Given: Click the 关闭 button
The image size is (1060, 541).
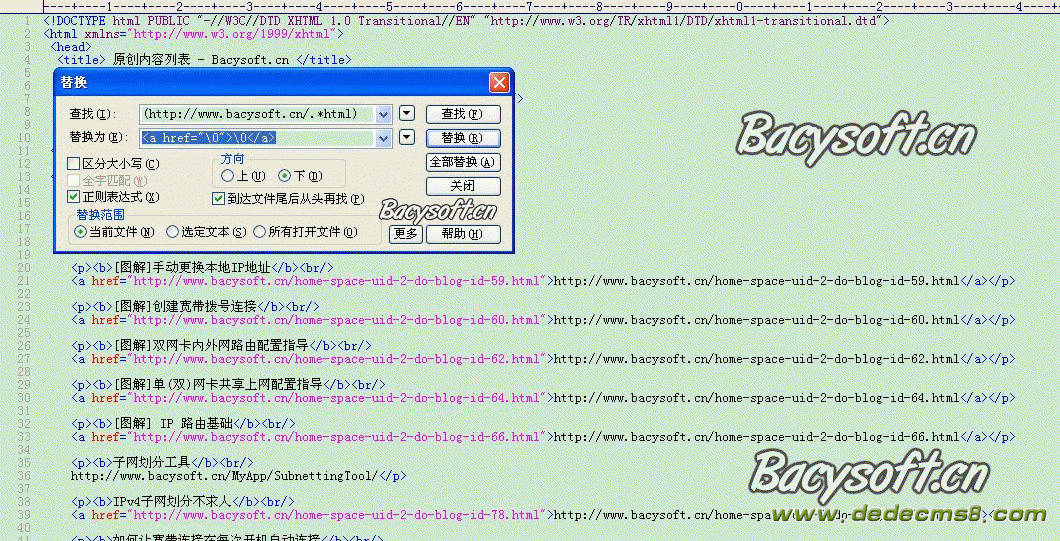Looking at the screenshot, I should pos(463,186).
